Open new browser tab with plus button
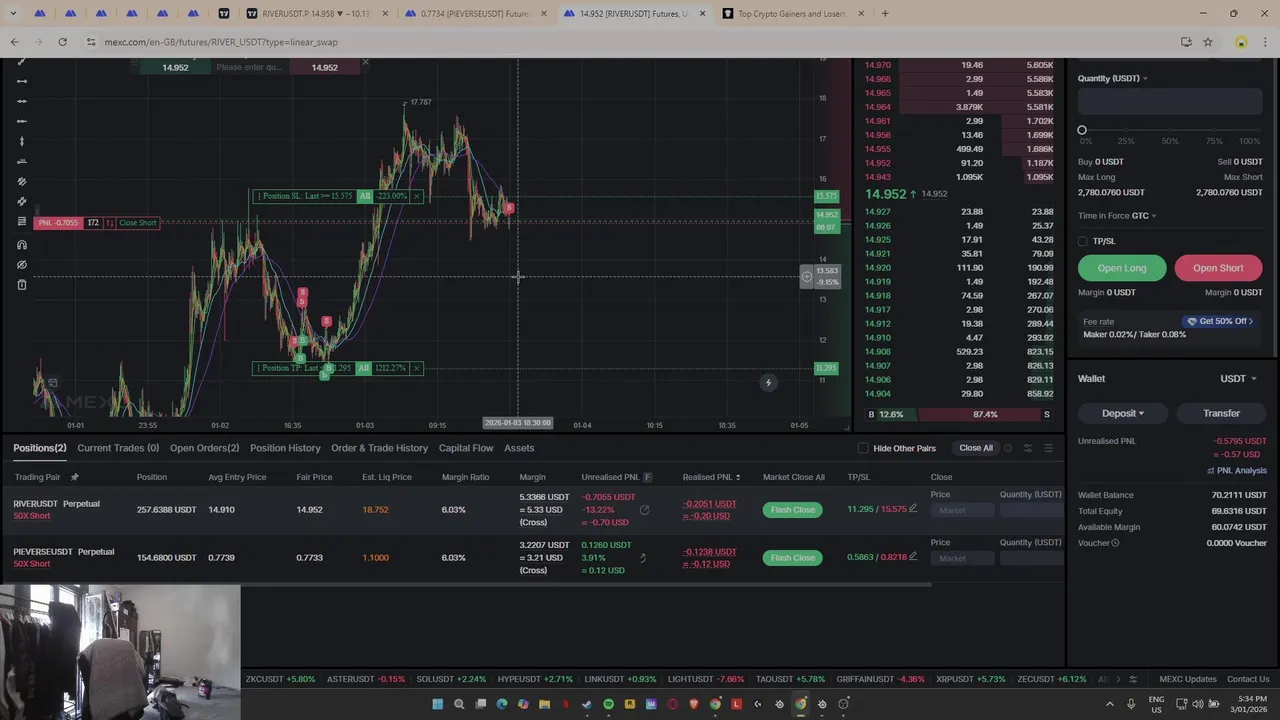Image resolution: width=1280 pixels, height=720 pixels. coord(885,14)
